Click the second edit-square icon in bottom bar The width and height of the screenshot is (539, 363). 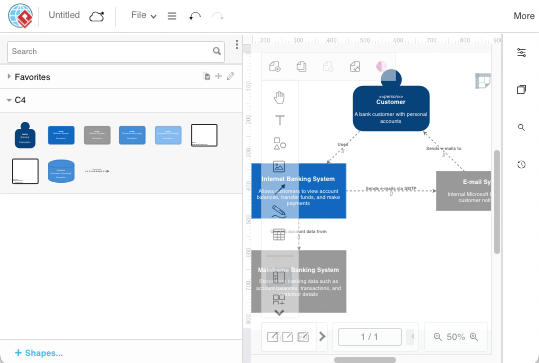pyautogui.click(x=287, y=337)
